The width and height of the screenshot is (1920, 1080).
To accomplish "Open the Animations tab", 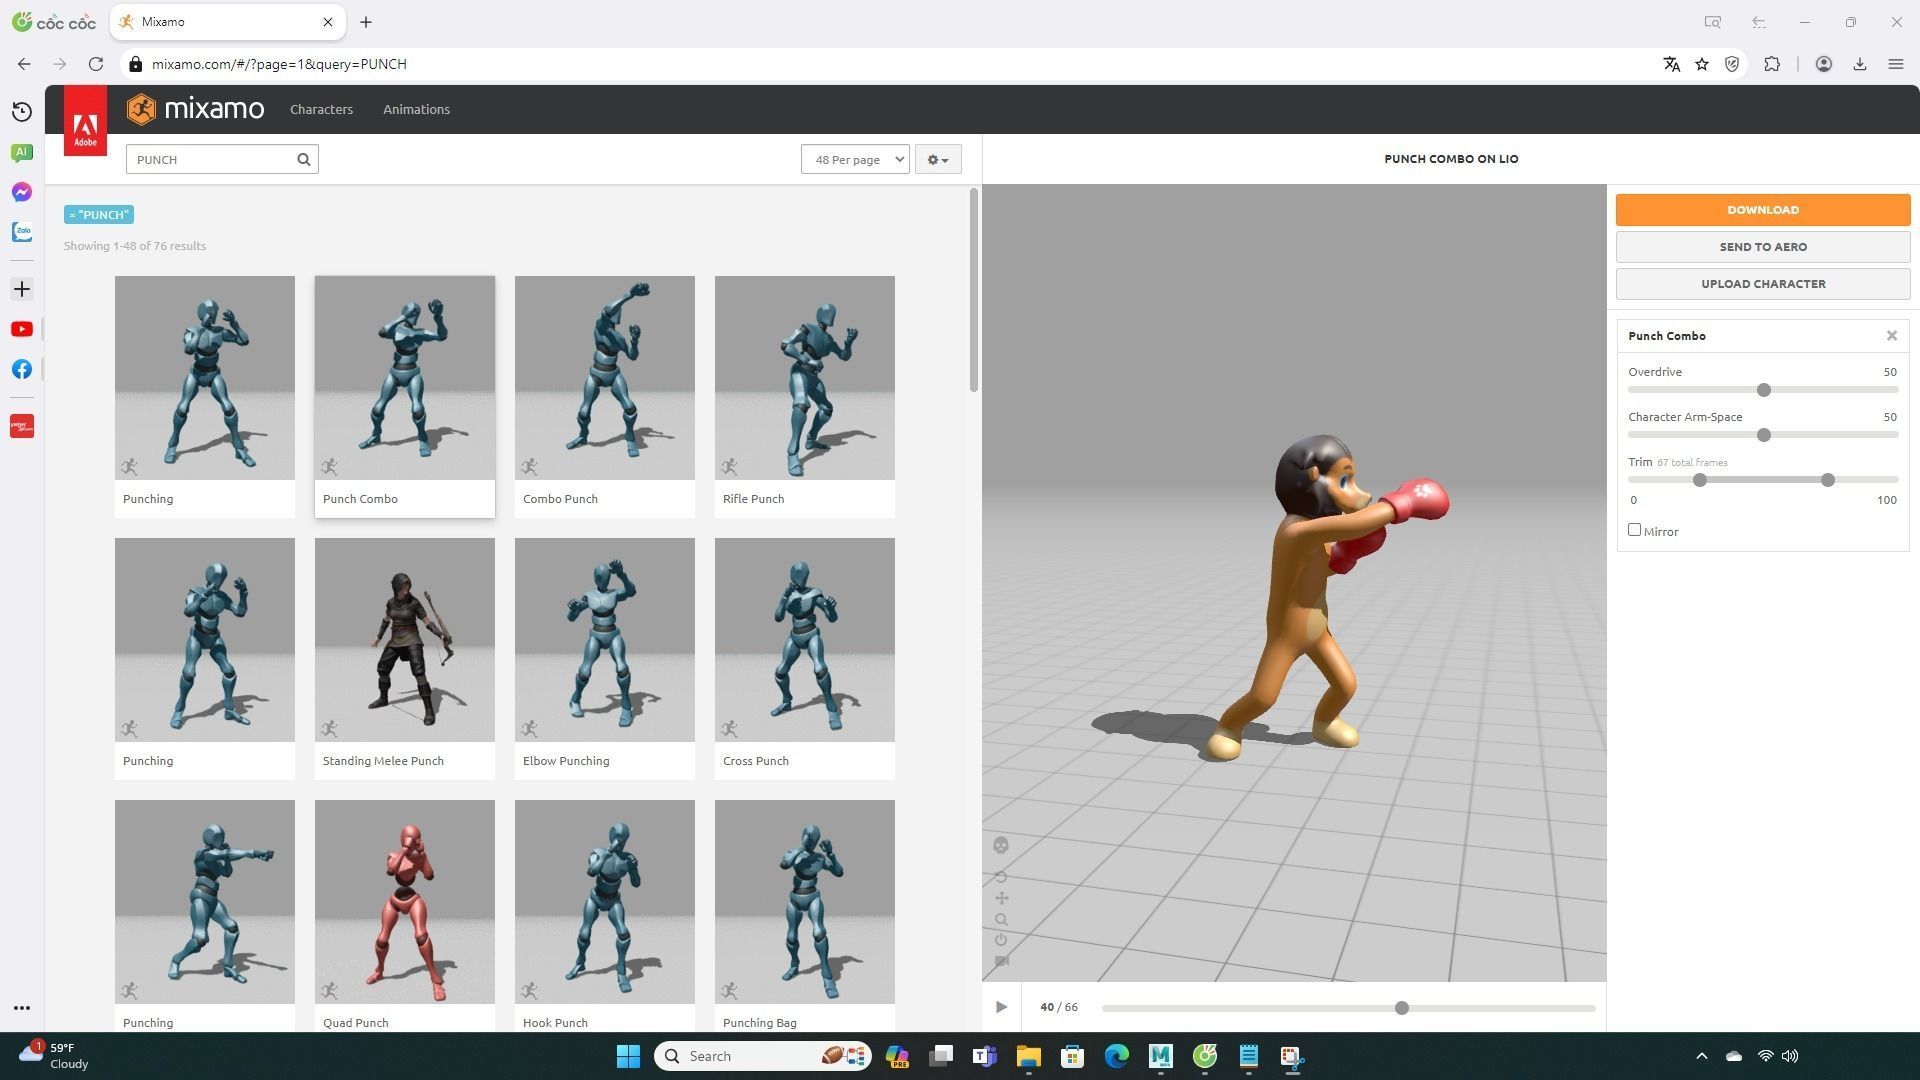I will coord(416,109).
